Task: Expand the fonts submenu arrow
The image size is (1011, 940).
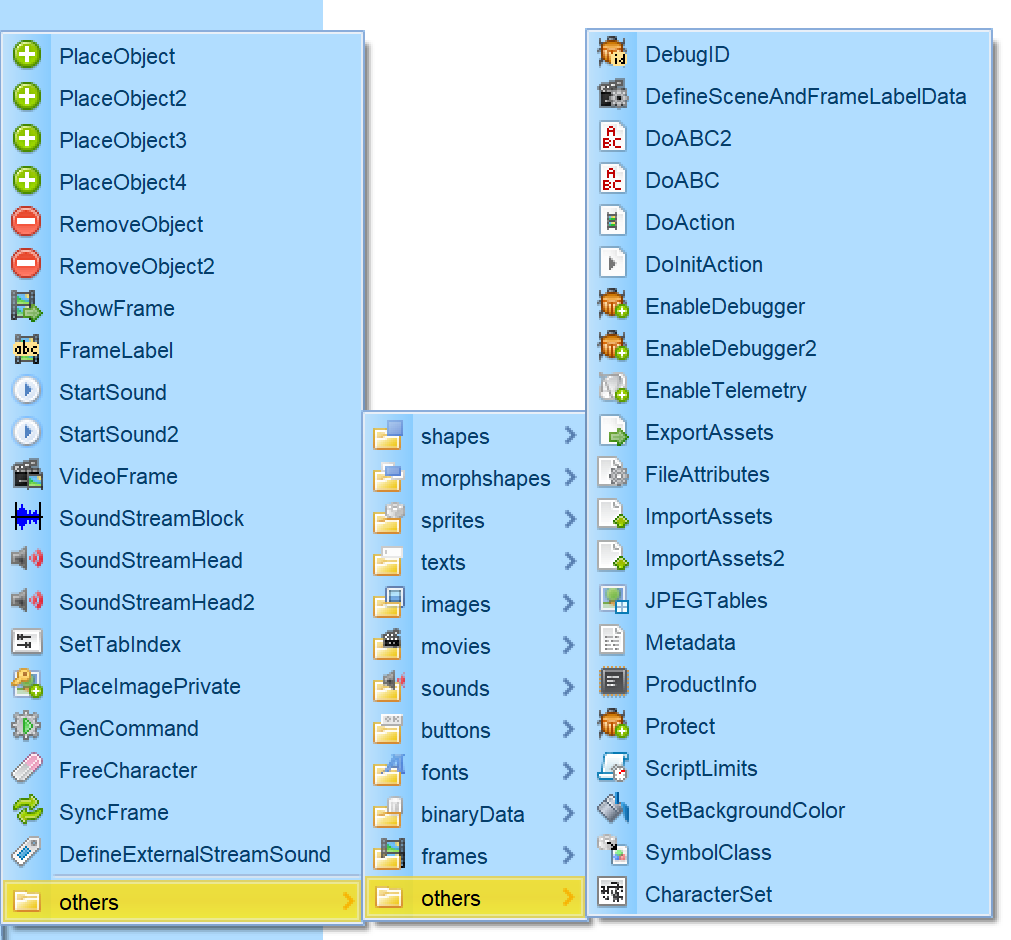Action: (570, 772)
